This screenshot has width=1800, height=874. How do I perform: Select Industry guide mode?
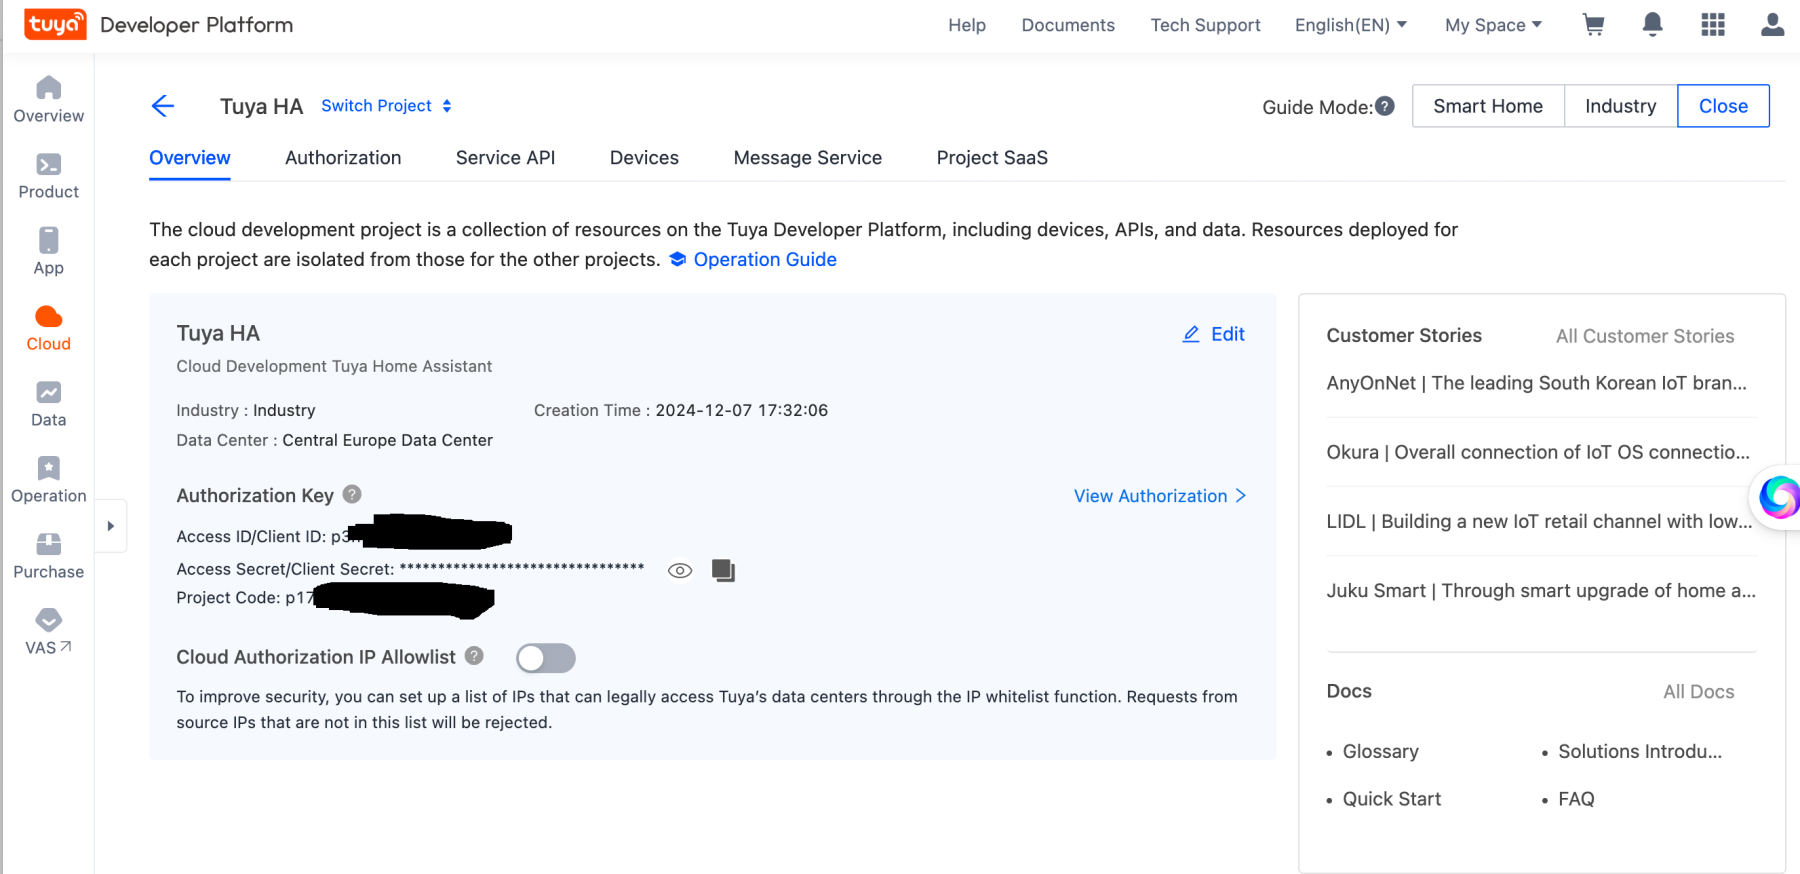point(1621,106)
